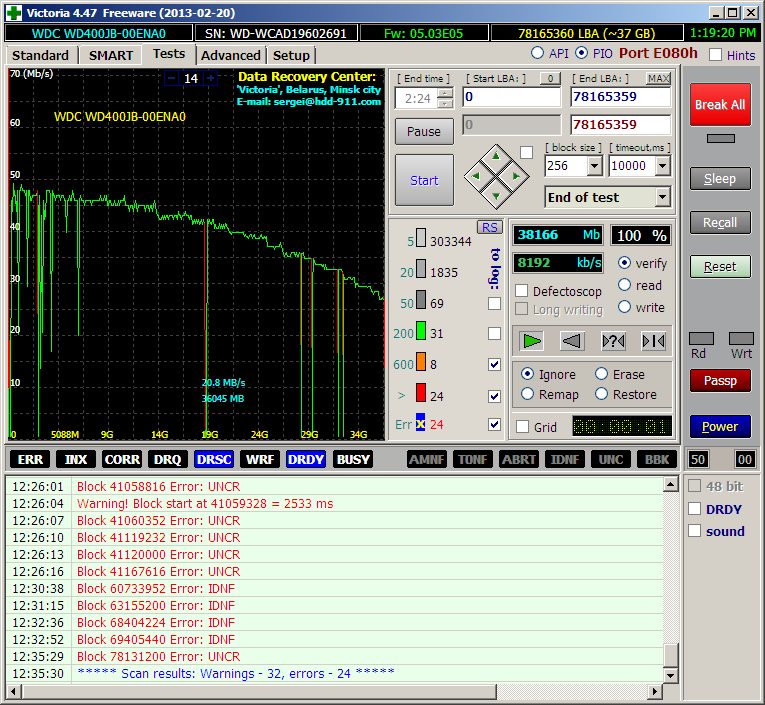The height and width of the screenshot is (705, 765).
Task: Click the red Break All button
Action: pyautogui.click(x=720, y=104)
